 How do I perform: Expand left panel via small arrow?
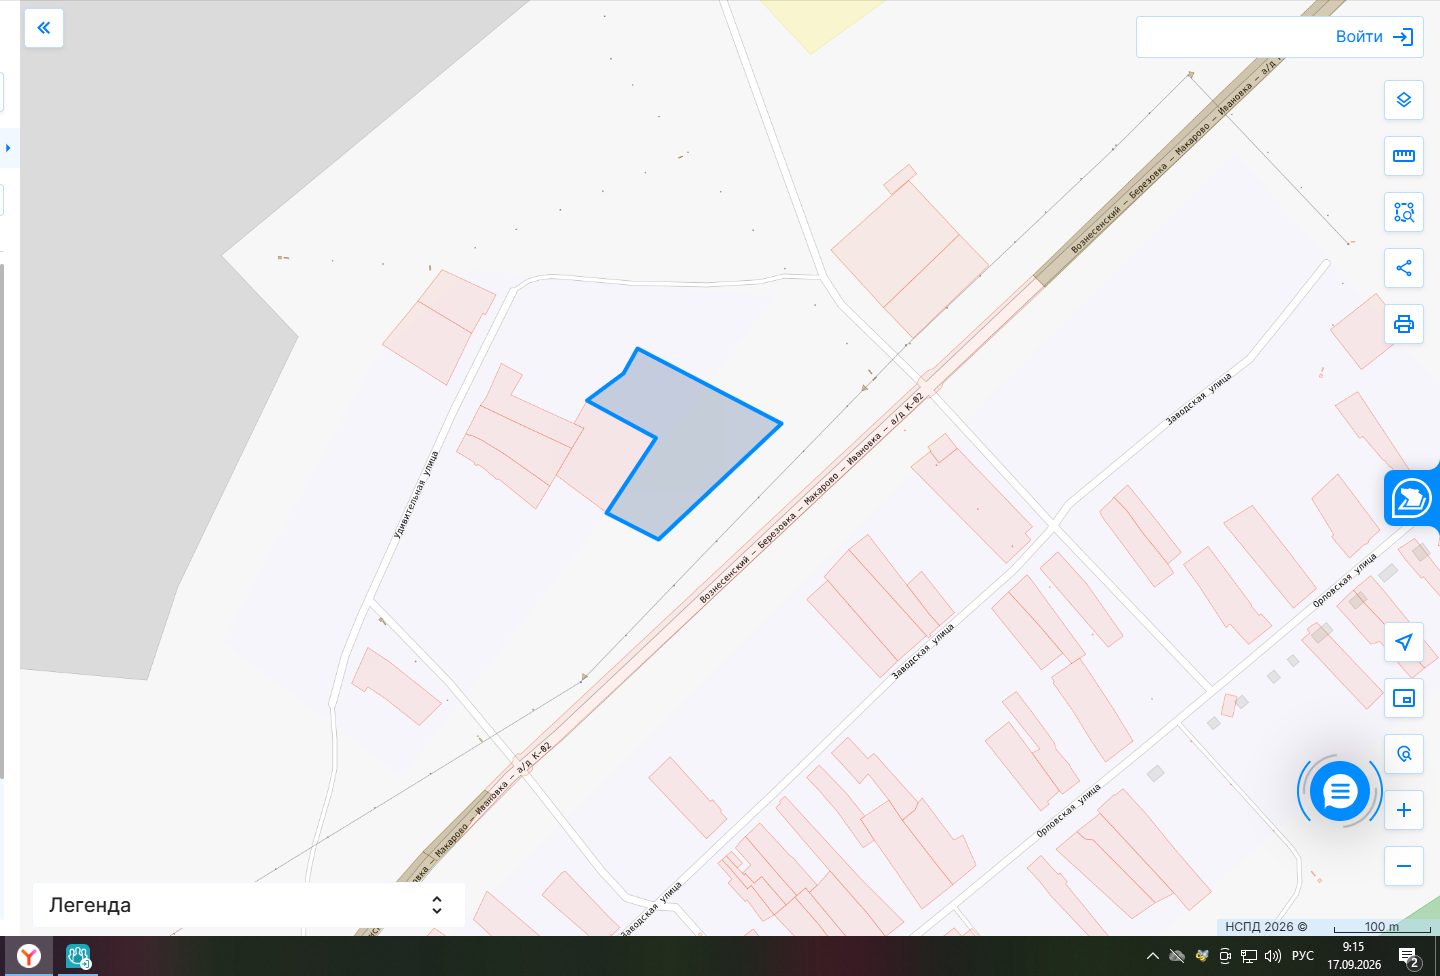[8, 148]
